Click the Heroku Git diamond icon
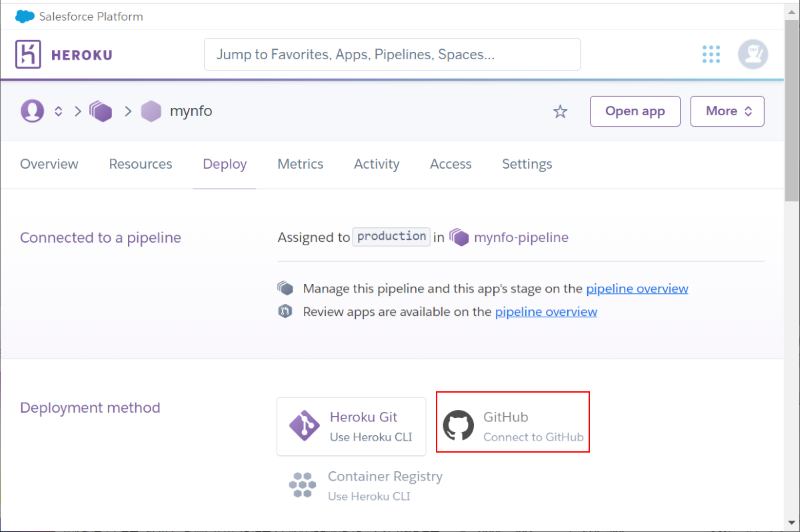800x532 pixels. click(304, 425)
